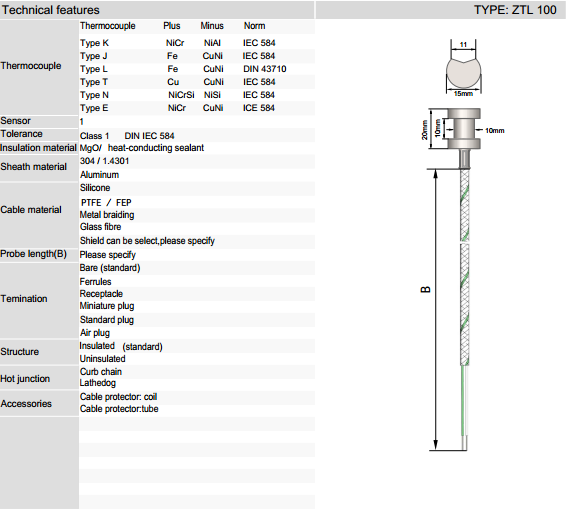Image resolution: width=569 pixels, height=510 pixels.
Task: Click the 'Temination' row label
Action: [24, 299]
